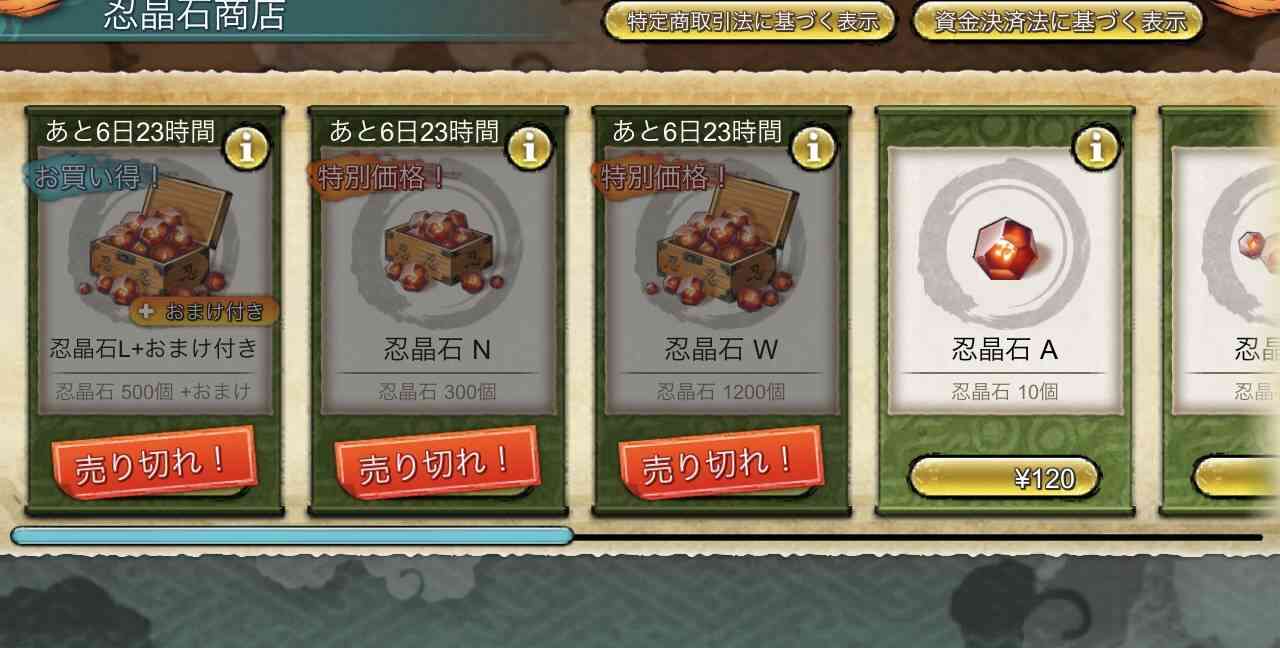Click the おまけ付き plus badge
This screenshot has width=1280, height=648.
pyautogui.click(x=203, y=311)
